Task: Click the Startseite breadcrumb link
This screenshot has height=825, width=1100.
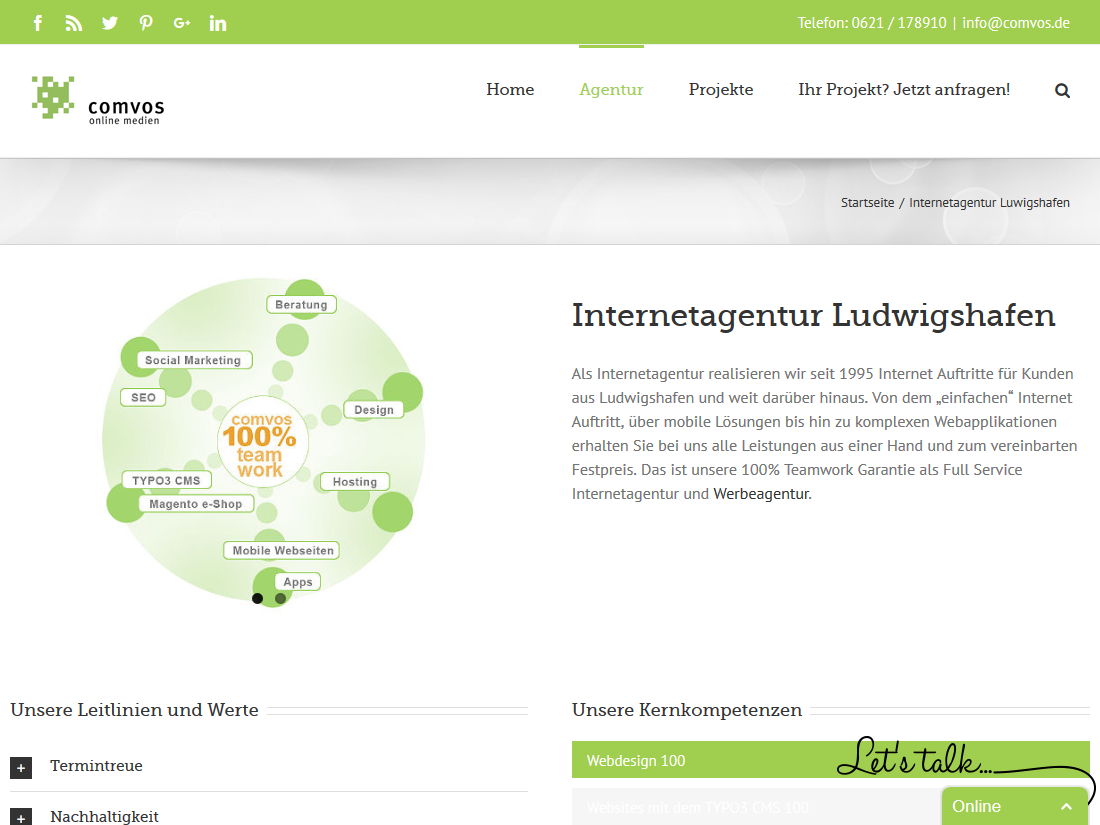Action: click(x=867, y=202)
